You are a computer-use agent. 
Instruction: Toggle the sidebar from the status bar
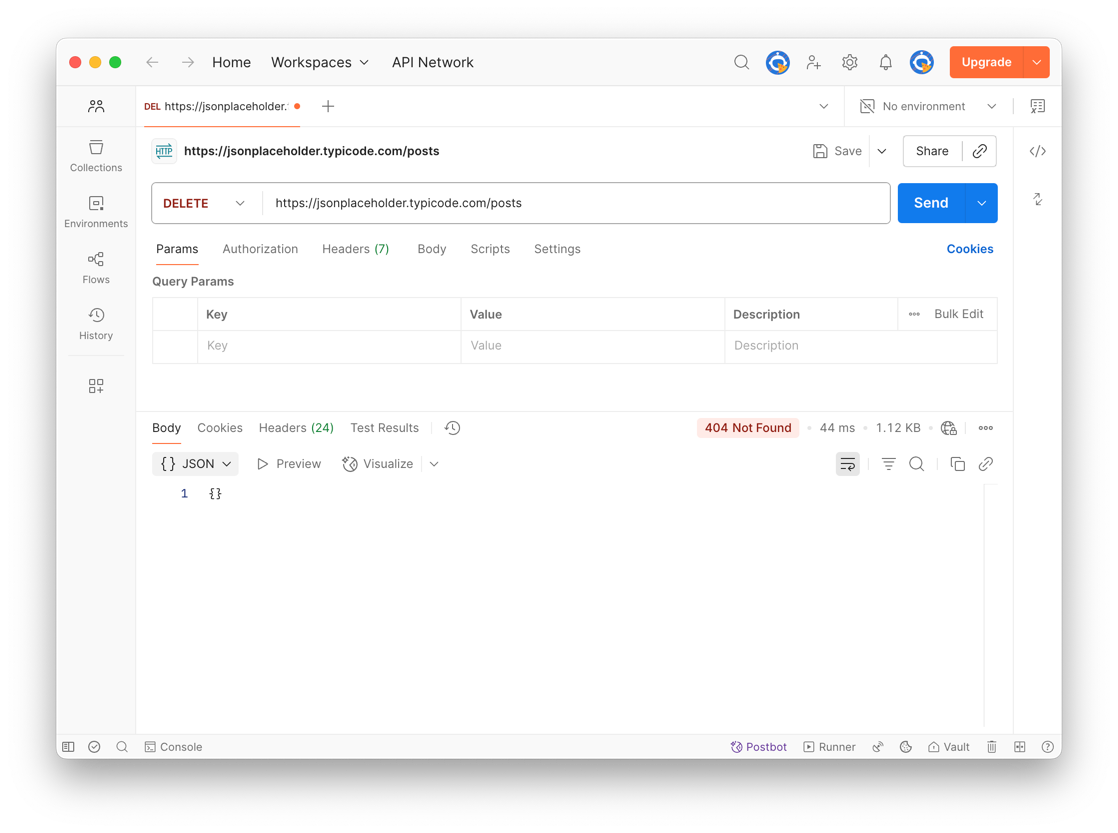pos(68,747)
